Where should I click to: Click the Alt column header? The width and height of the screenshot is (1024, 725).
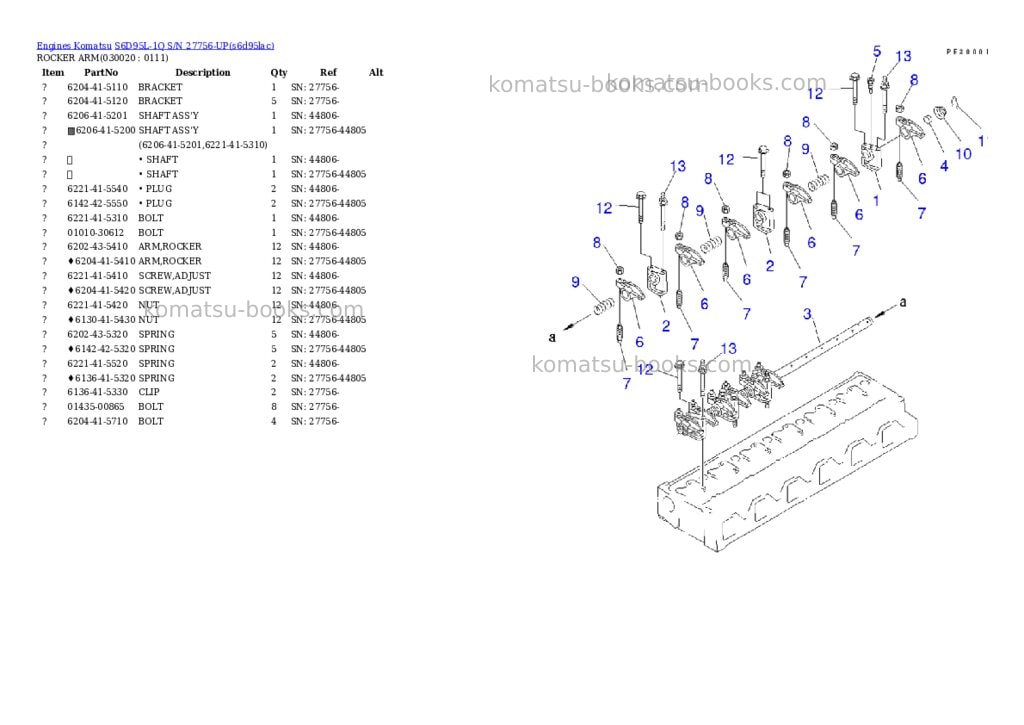point(376,72)
